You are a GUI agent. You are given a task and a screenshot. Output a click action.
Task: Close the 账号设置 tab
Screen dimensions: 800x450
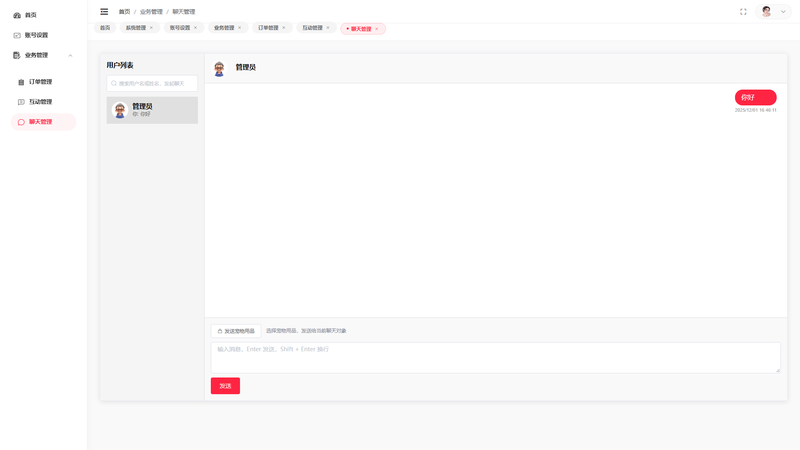[x=195, y=28]
